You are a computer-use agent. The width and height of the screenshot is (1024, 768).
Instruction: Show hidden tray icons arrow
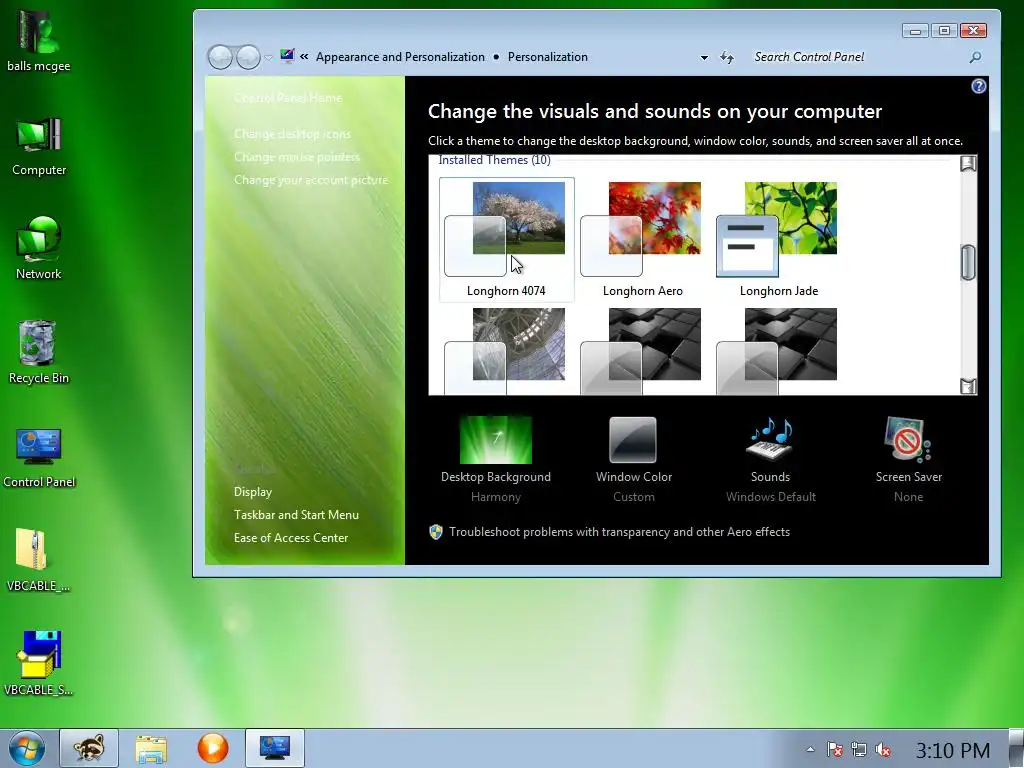810,750
